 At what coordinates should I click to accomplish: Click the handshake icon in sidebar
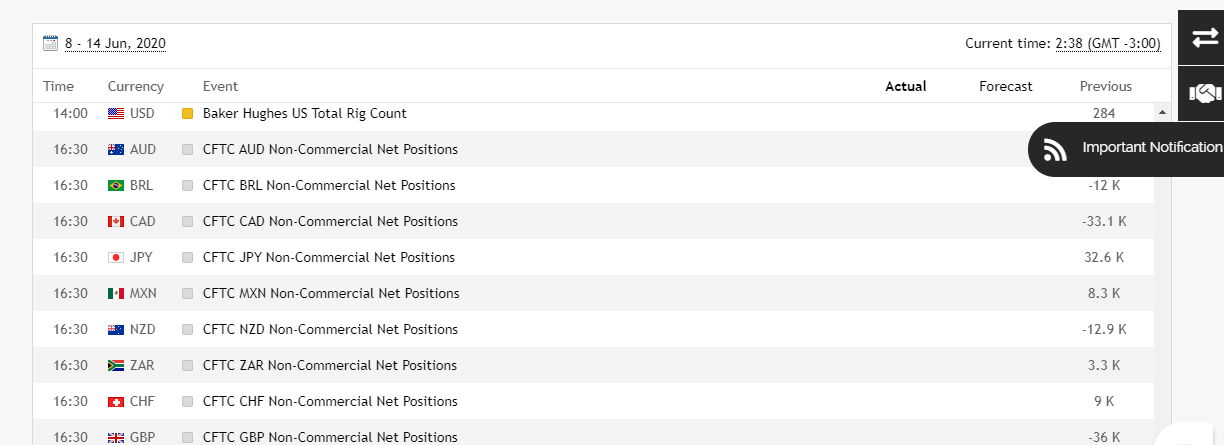click(x=1203, y=93)
